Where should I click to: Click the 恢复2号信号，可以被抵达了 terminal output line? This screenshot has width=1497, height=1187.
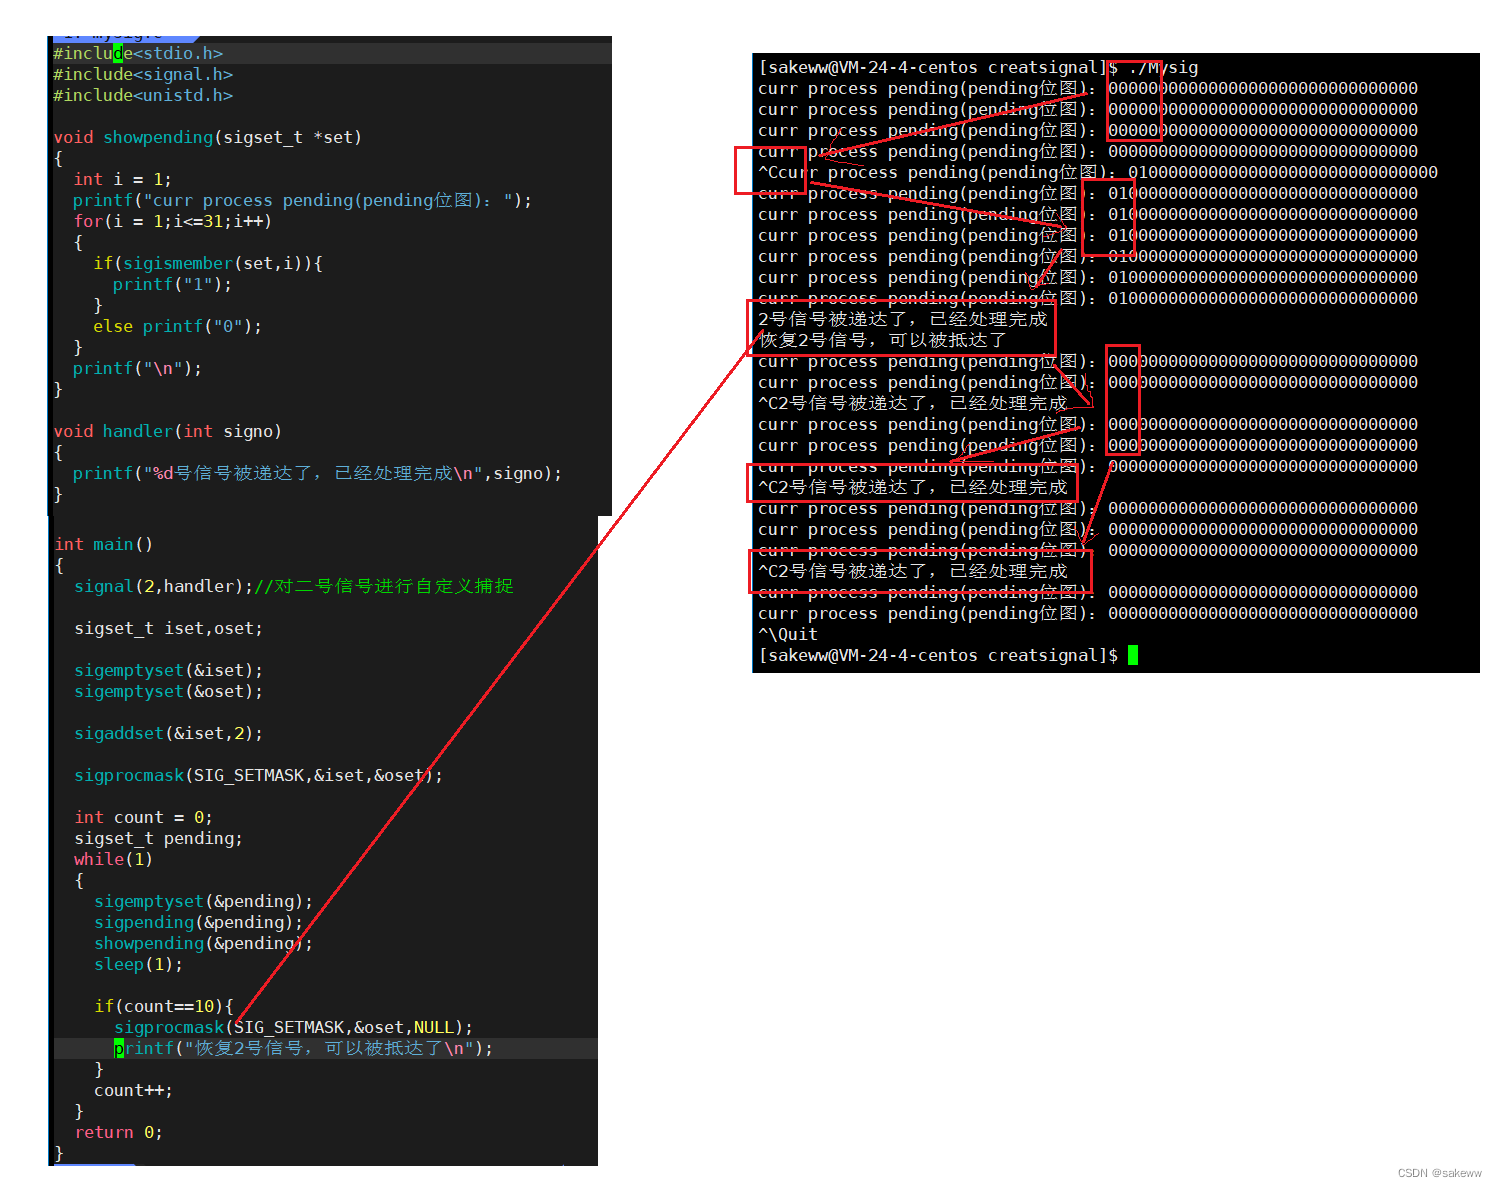pyautogui.click(x=883, y=340)
